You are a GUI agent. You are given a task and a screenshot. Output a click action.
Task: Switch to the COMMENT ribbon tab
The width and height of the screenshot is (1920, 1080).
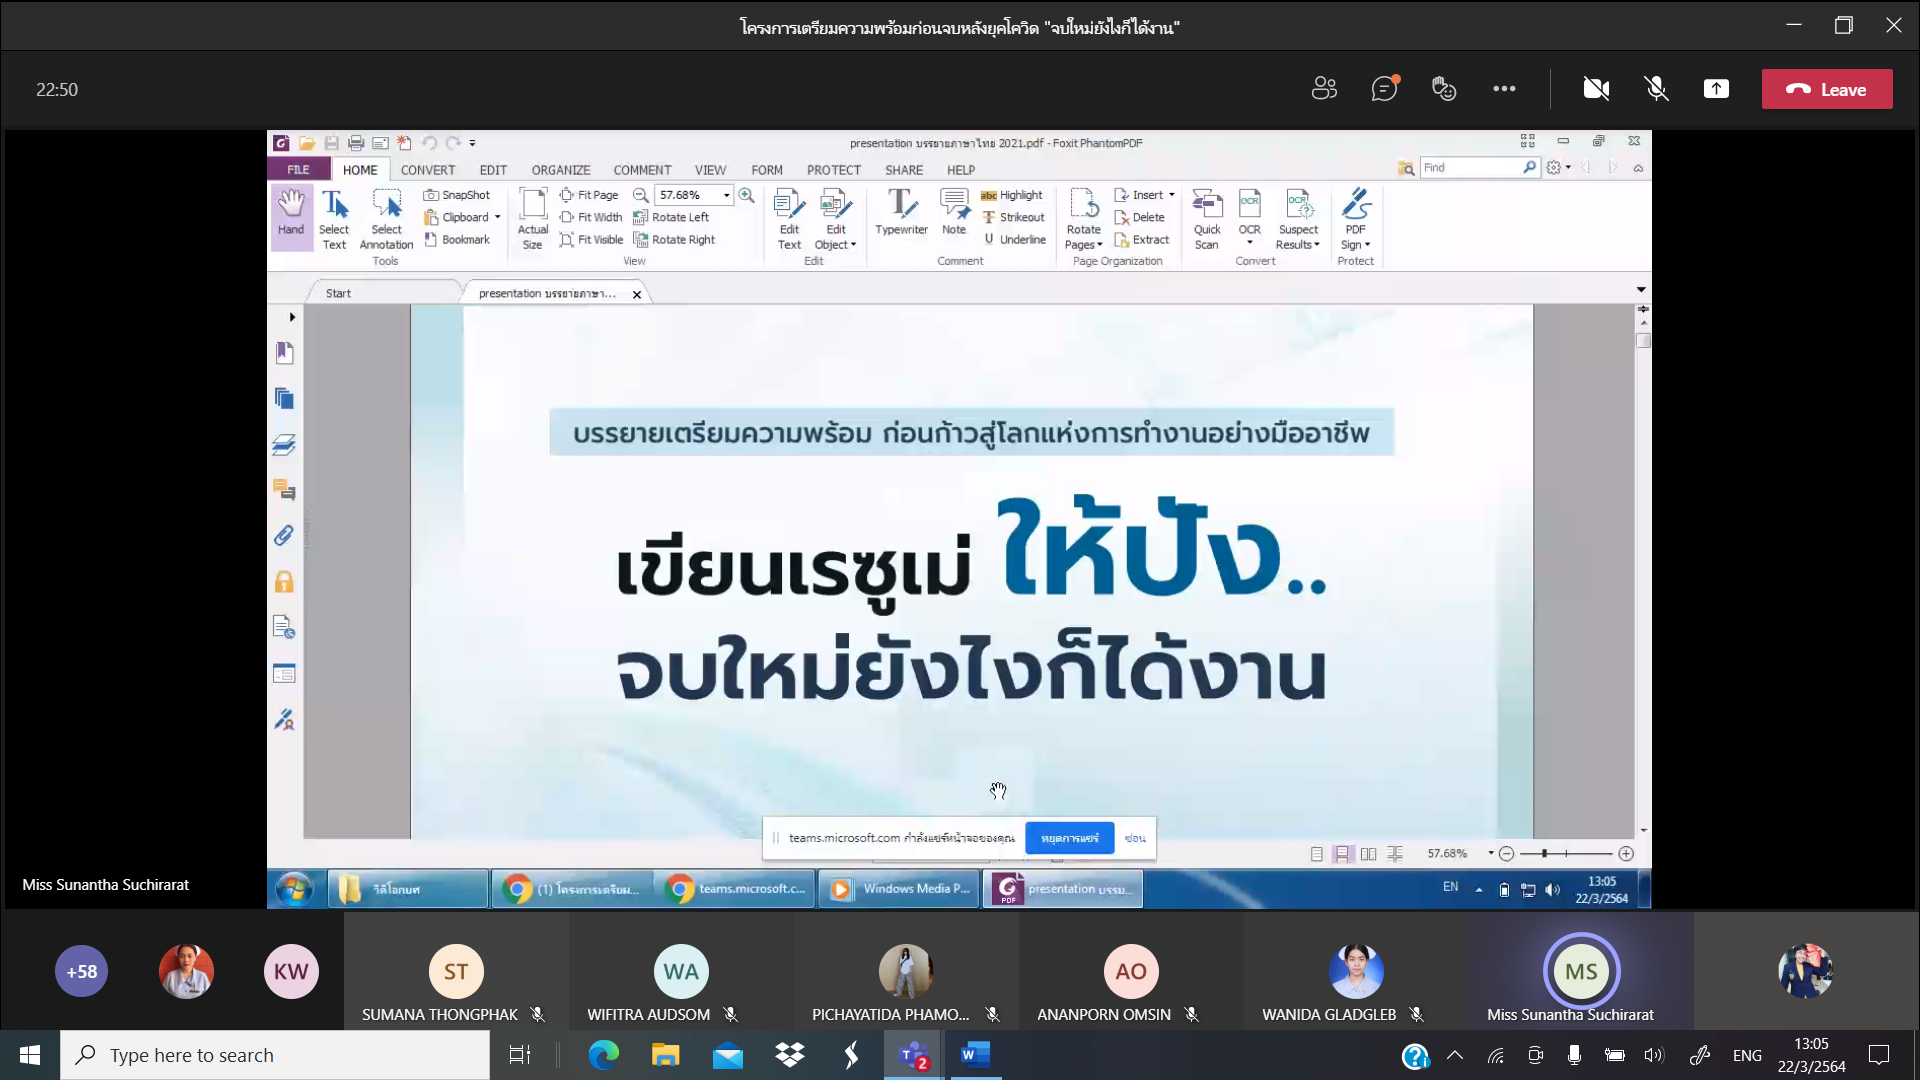click(642, 170)
